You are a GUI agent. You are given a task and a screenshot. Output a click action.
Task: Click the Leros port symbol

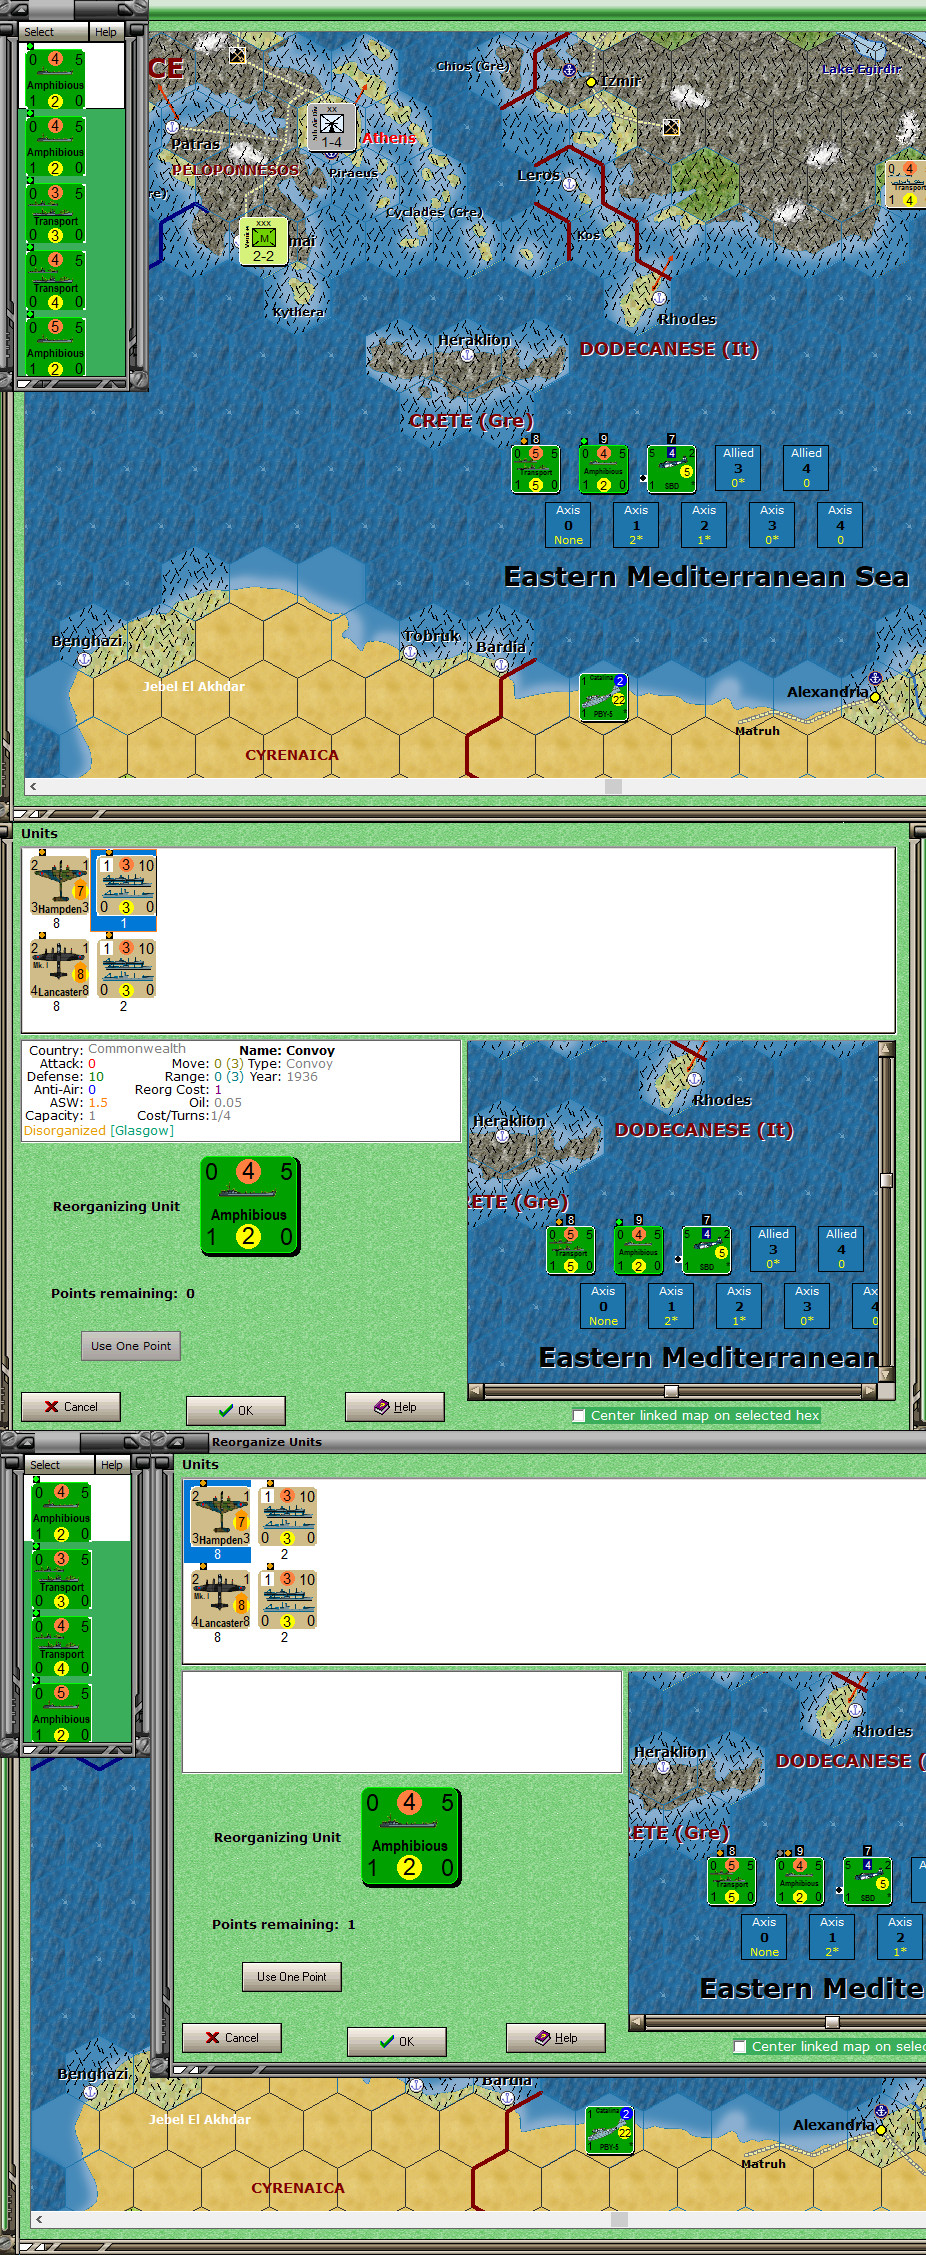coord(570,184)
